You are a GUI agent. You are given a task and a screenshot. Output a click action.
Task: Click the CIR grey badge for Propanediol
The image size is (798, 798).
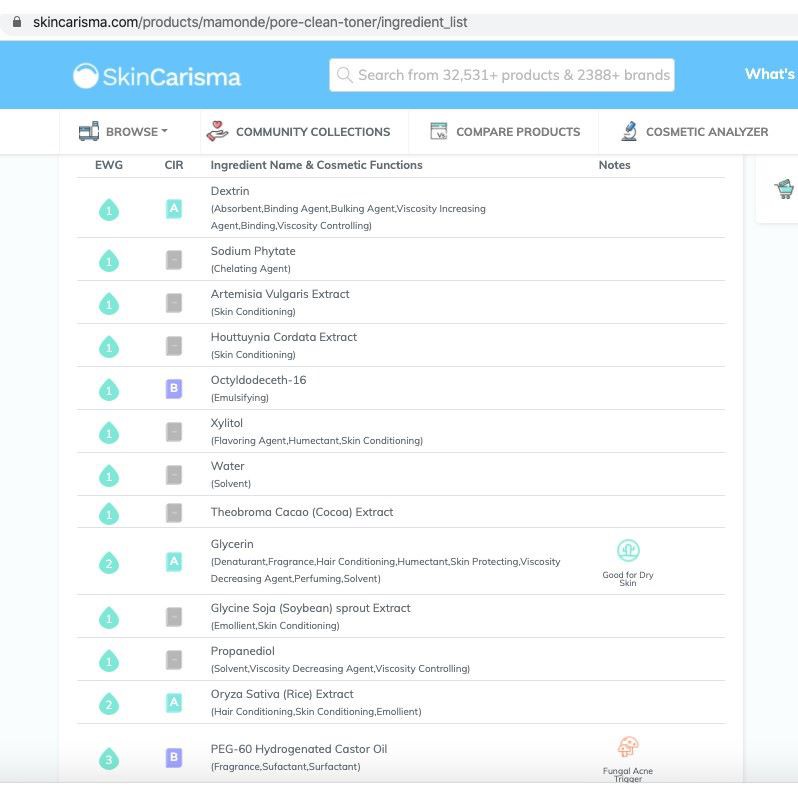pyautogui.click(x=174, y=660)
